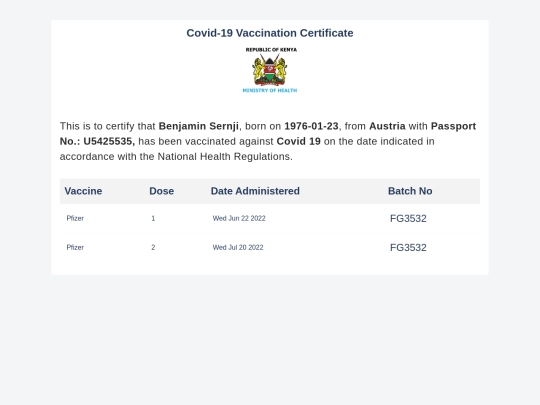Viewport: 540px width, 405px height.
Task: Click dose number 2 cell
Action: point(153,248)
